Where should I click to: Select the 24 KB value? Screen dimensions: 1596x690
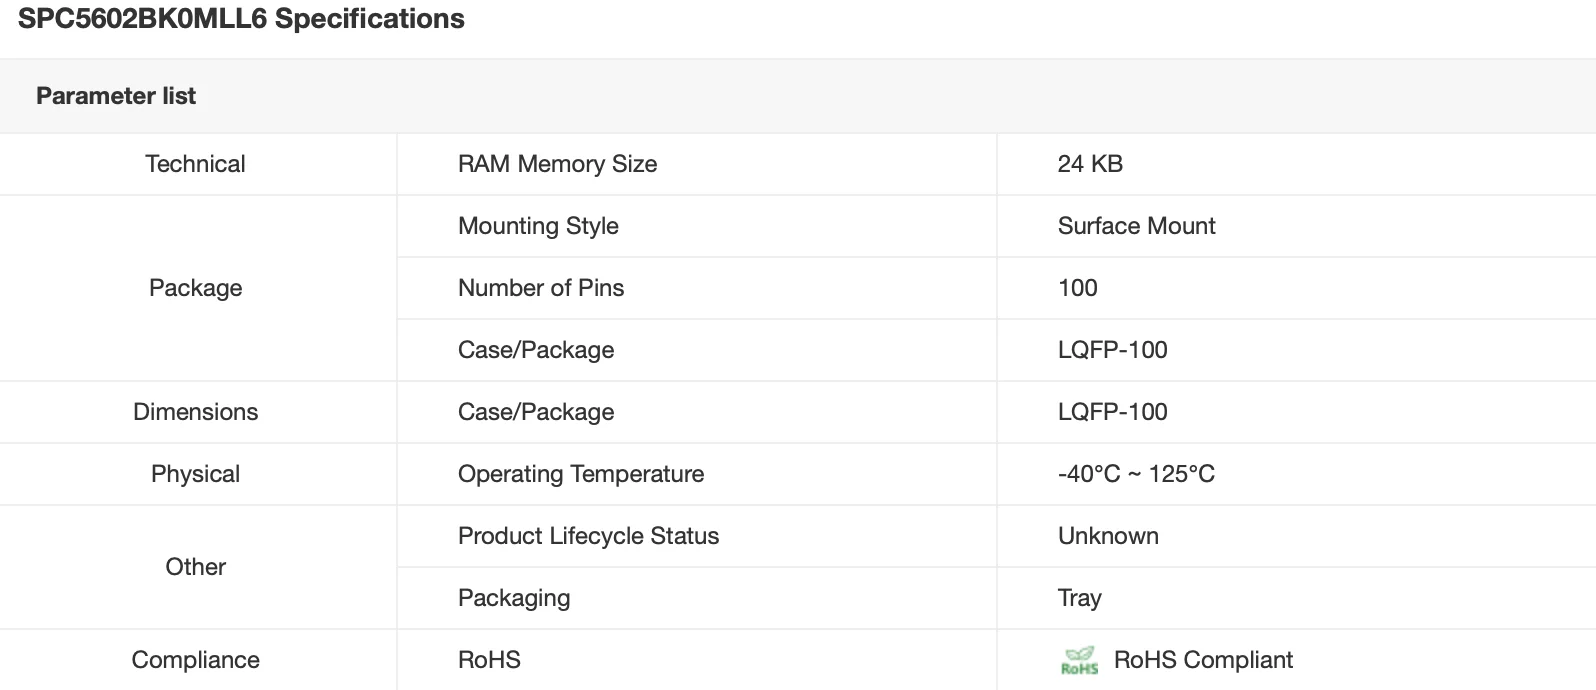(1090, 164)
